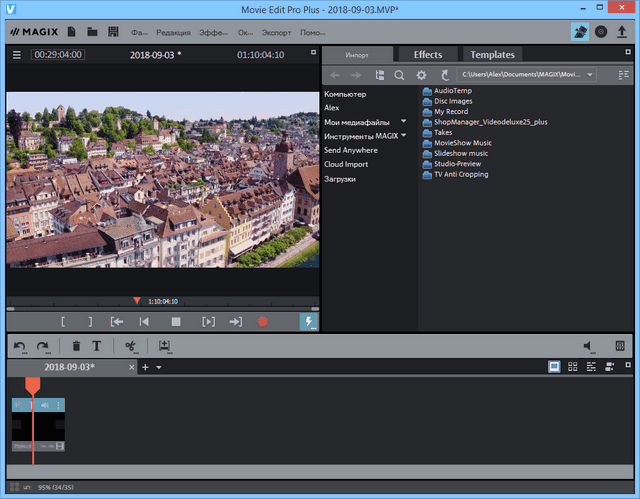Set the range in-point bracket
640x499 pixels.
[x=62, y=322]
